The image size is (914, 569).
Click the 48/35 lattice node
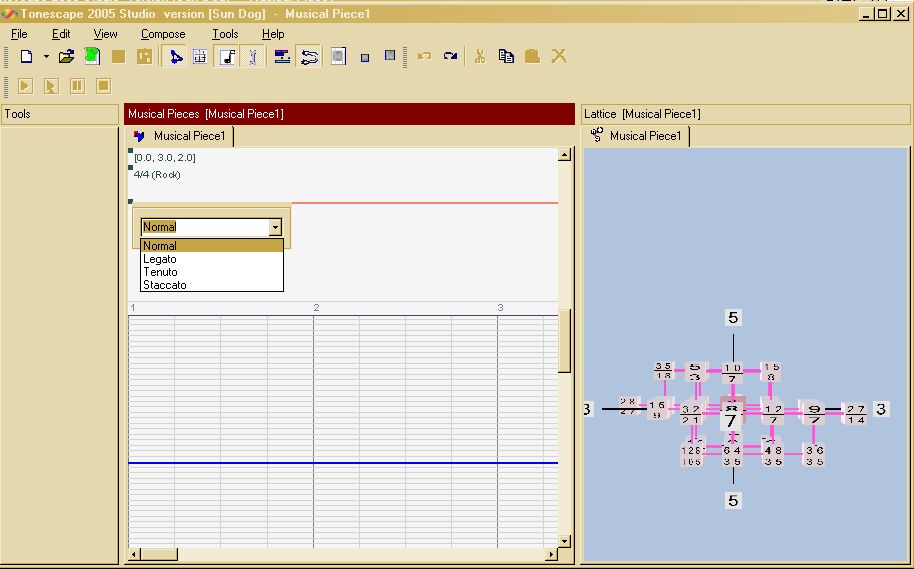click(773, 455)
